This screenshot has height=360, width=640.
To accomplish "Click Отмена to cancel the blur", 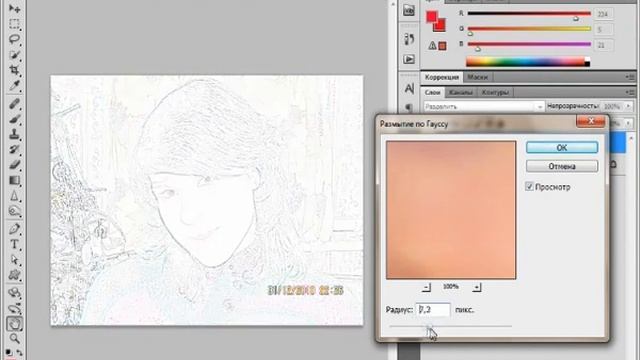I will 562,166.
